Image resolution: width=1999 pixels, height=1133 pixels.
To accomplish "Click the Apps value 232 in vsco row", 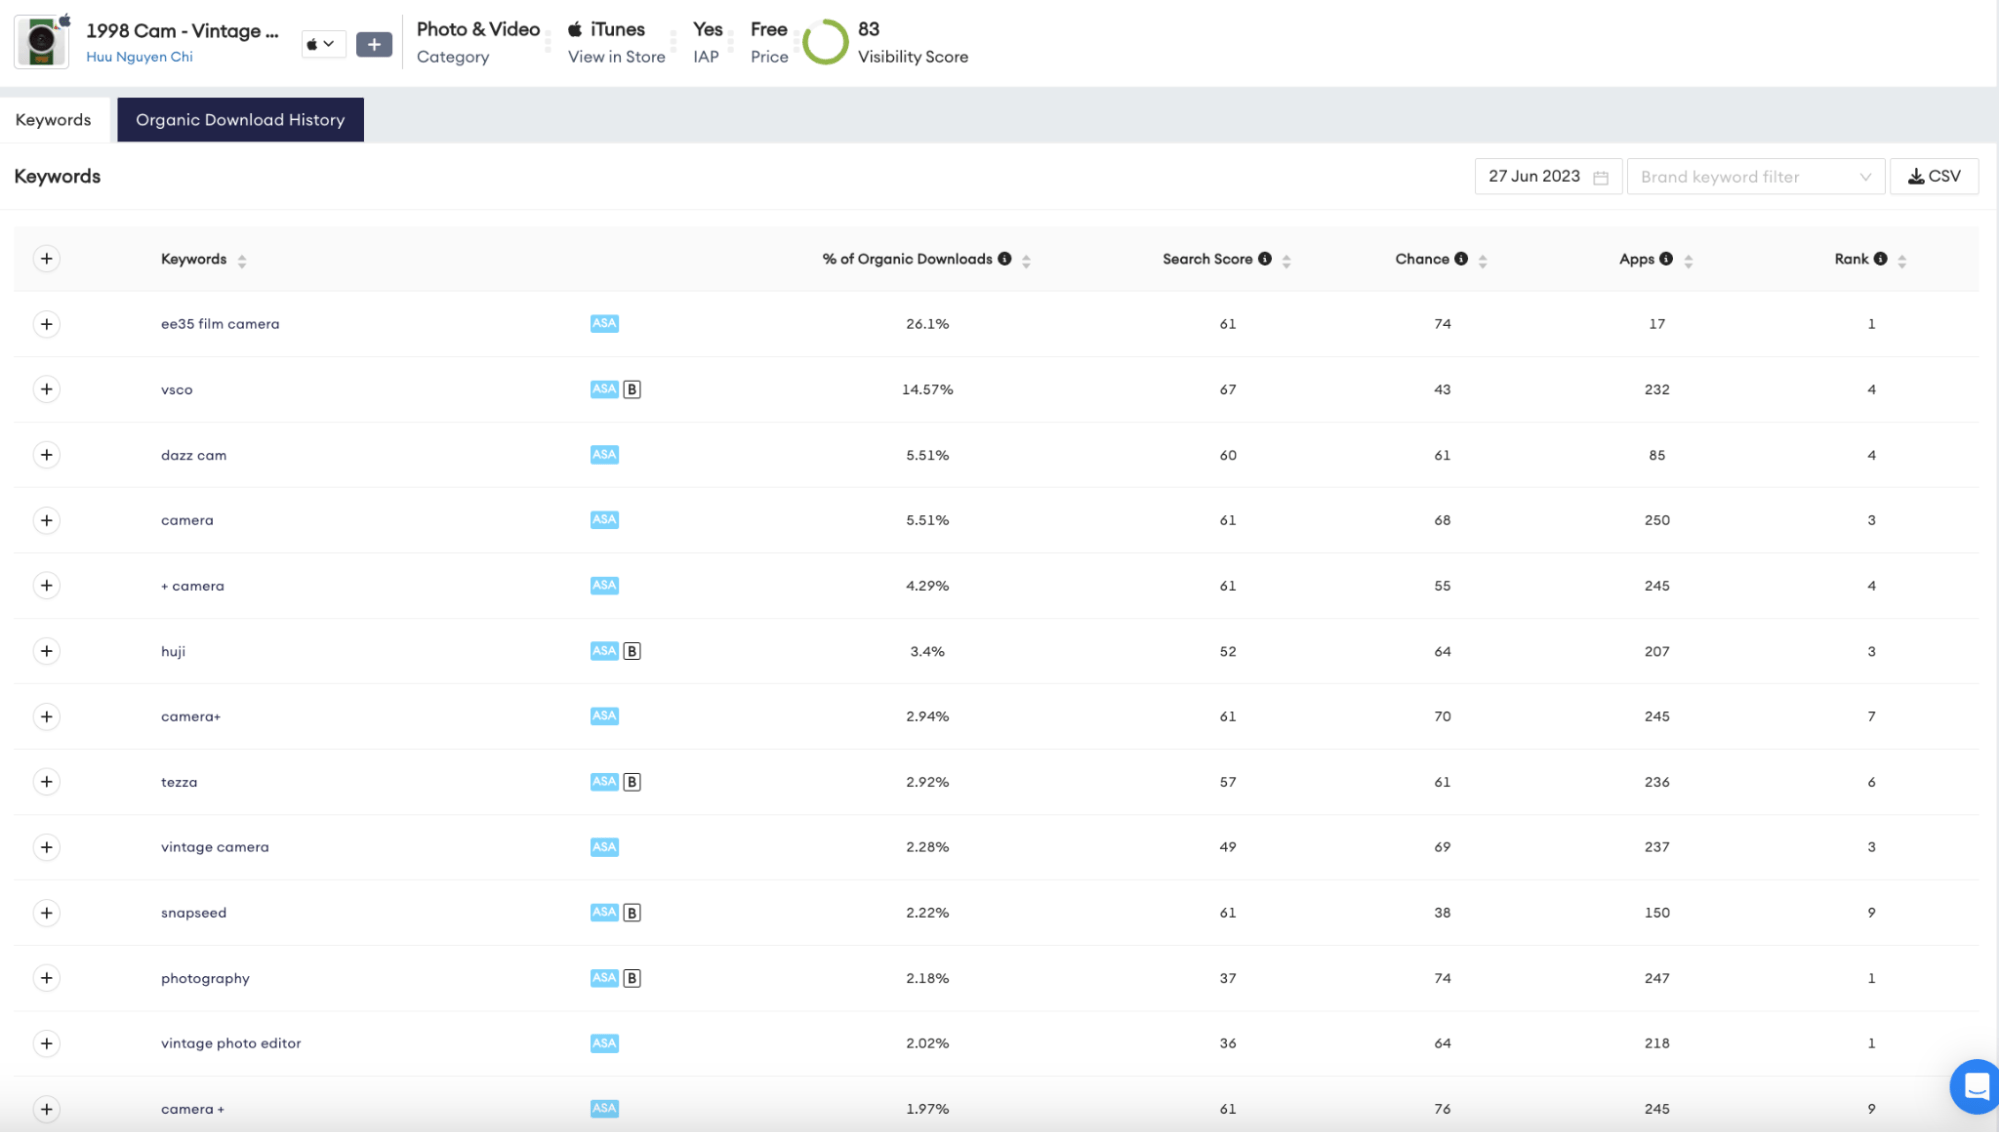I will (x=1657, y=390).
